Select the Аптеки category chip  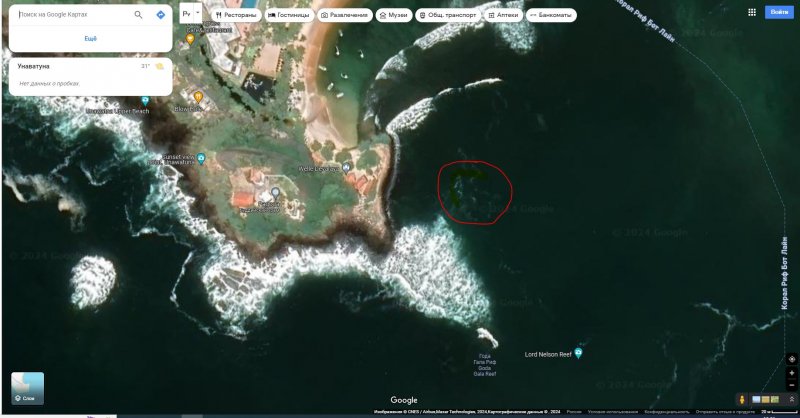(x=503, y=16)
